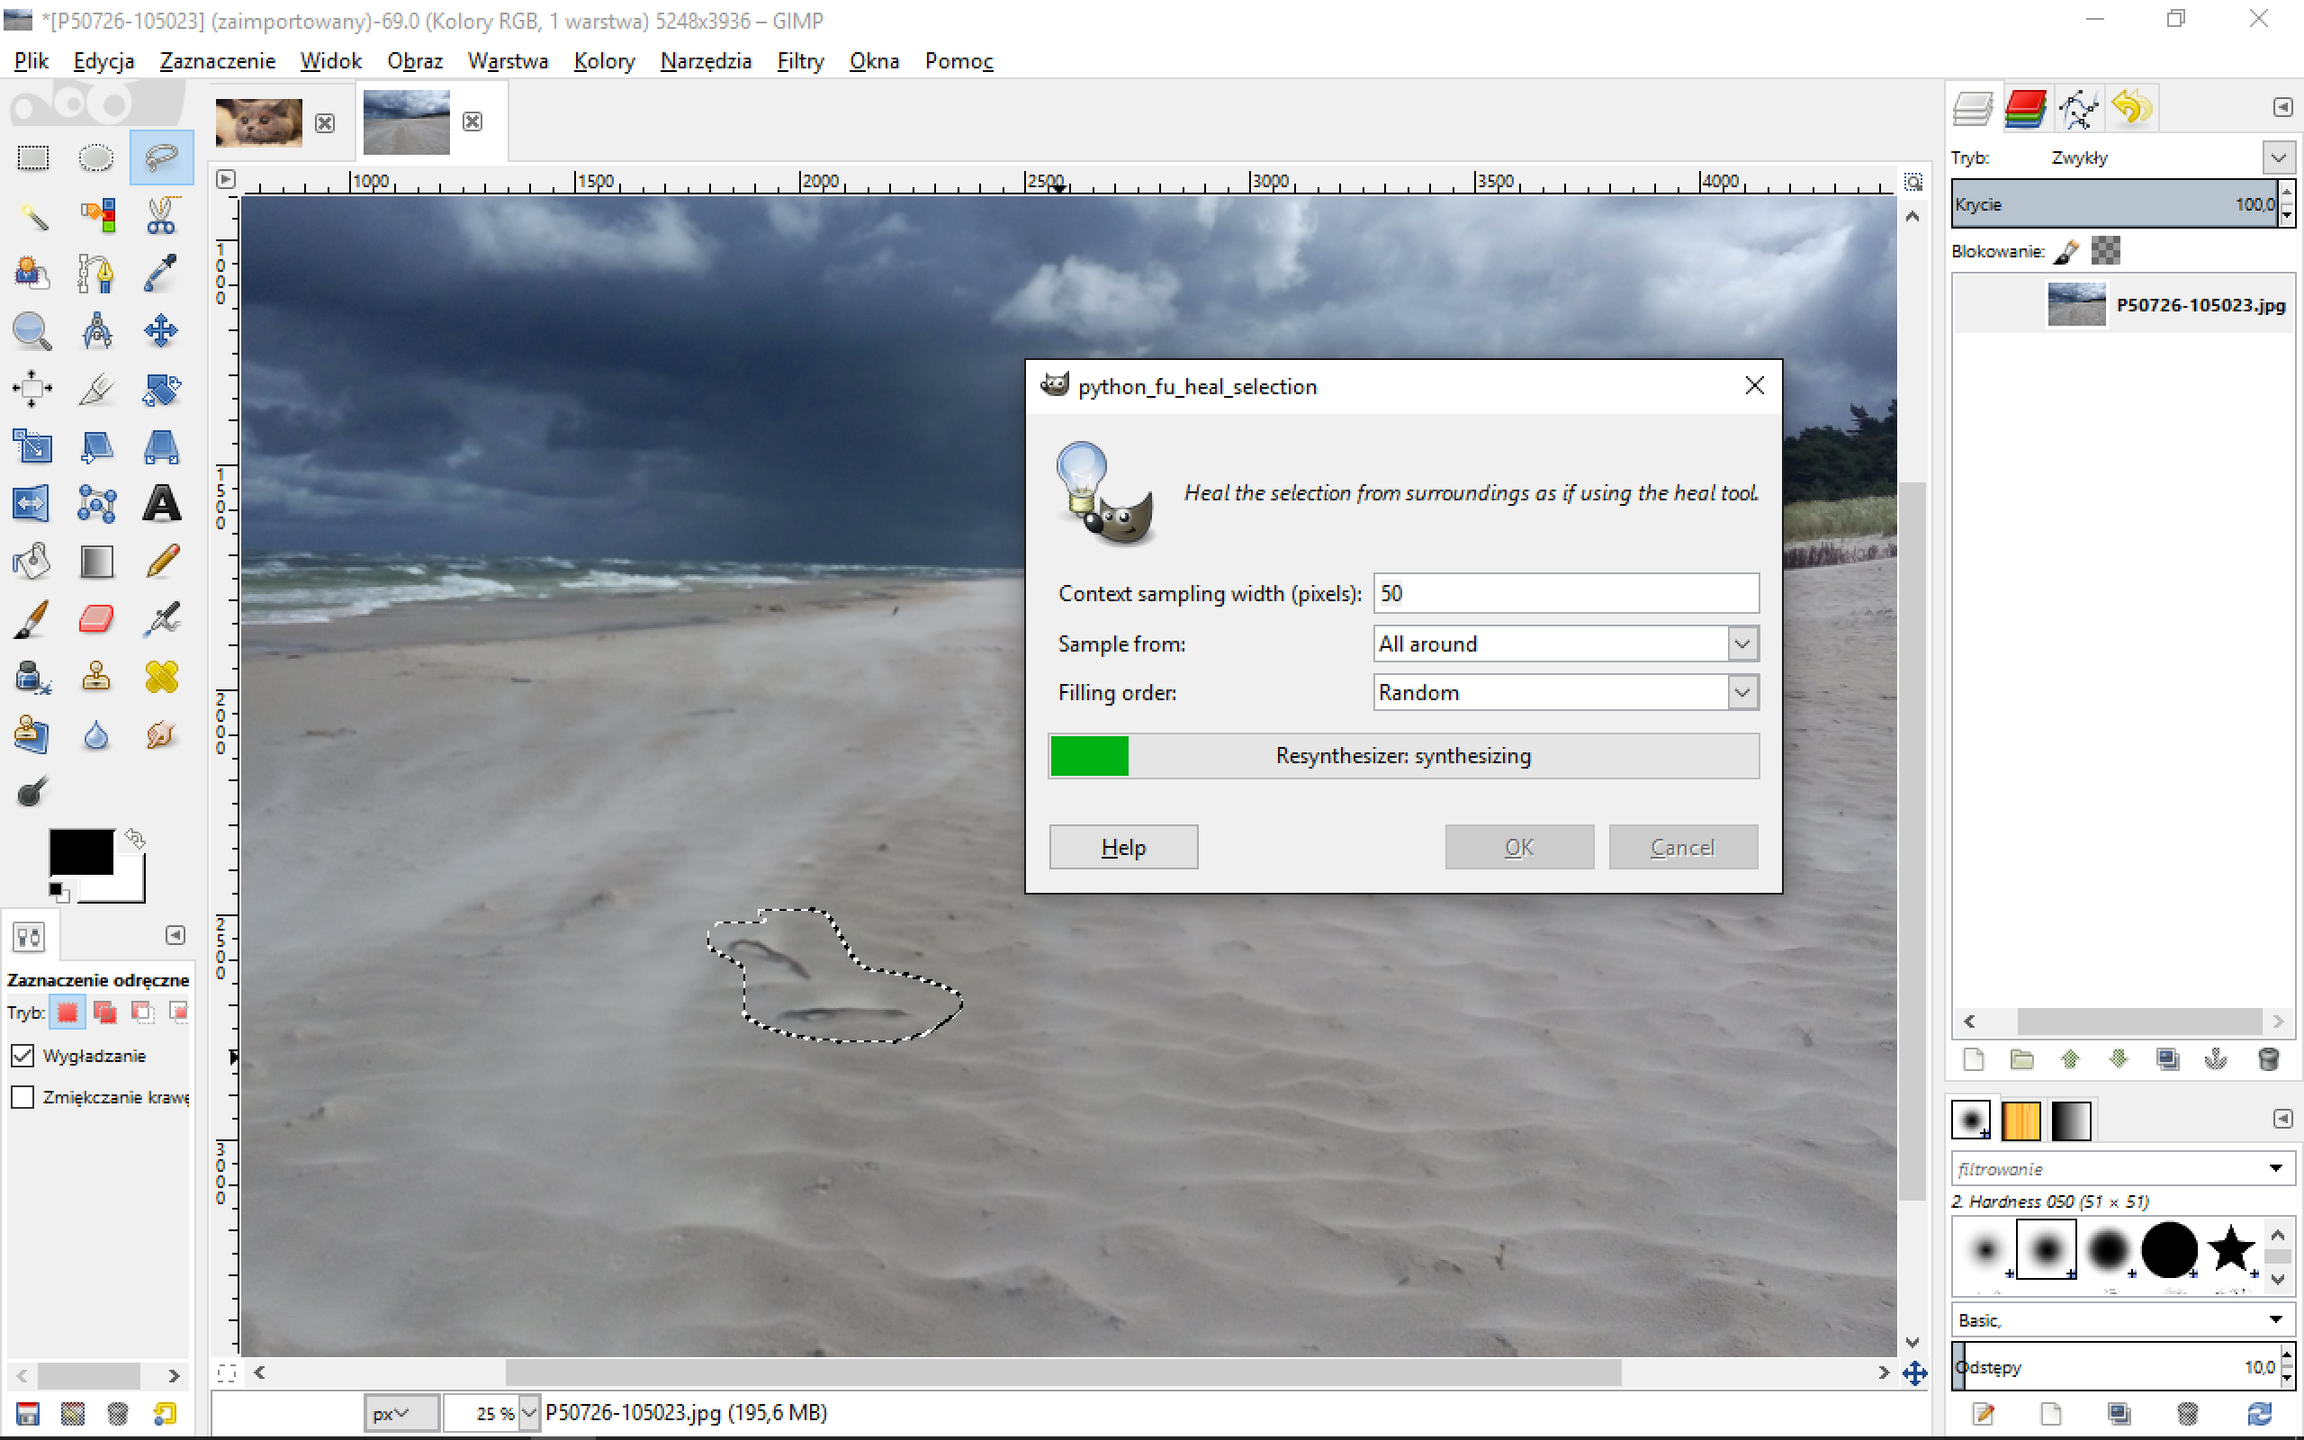The image size is (2304, 1440).
Task: Select the Rectangle Select tool
Action: pyautogui.click(x=33, y=158)
